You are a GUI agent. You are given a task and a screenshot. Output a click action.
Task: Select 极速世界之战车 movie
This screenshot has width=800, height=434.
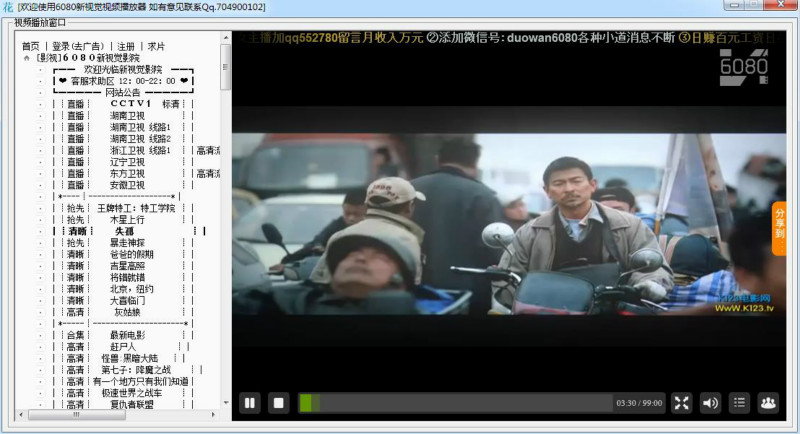pos(123,393)
